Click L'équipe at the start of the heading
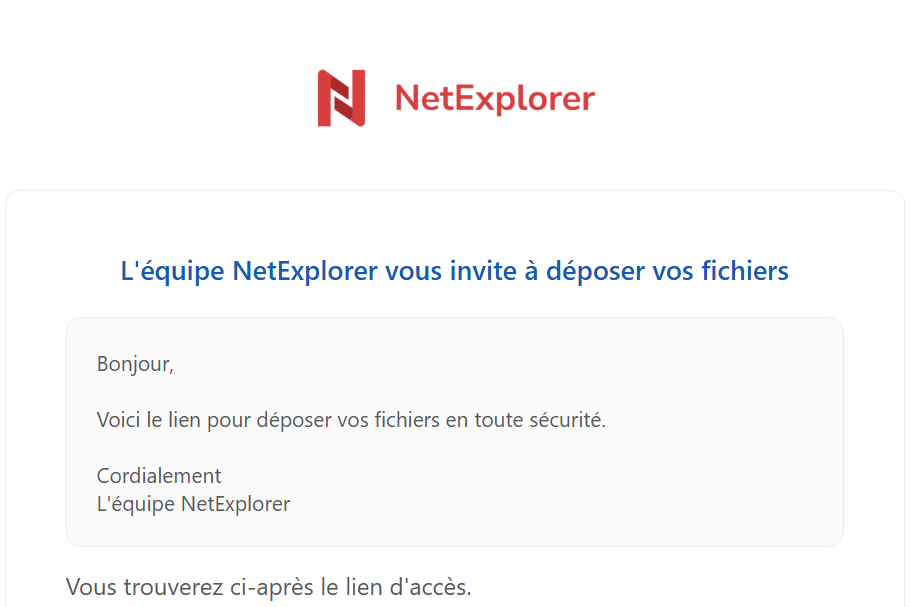 (x=172, y=272)
